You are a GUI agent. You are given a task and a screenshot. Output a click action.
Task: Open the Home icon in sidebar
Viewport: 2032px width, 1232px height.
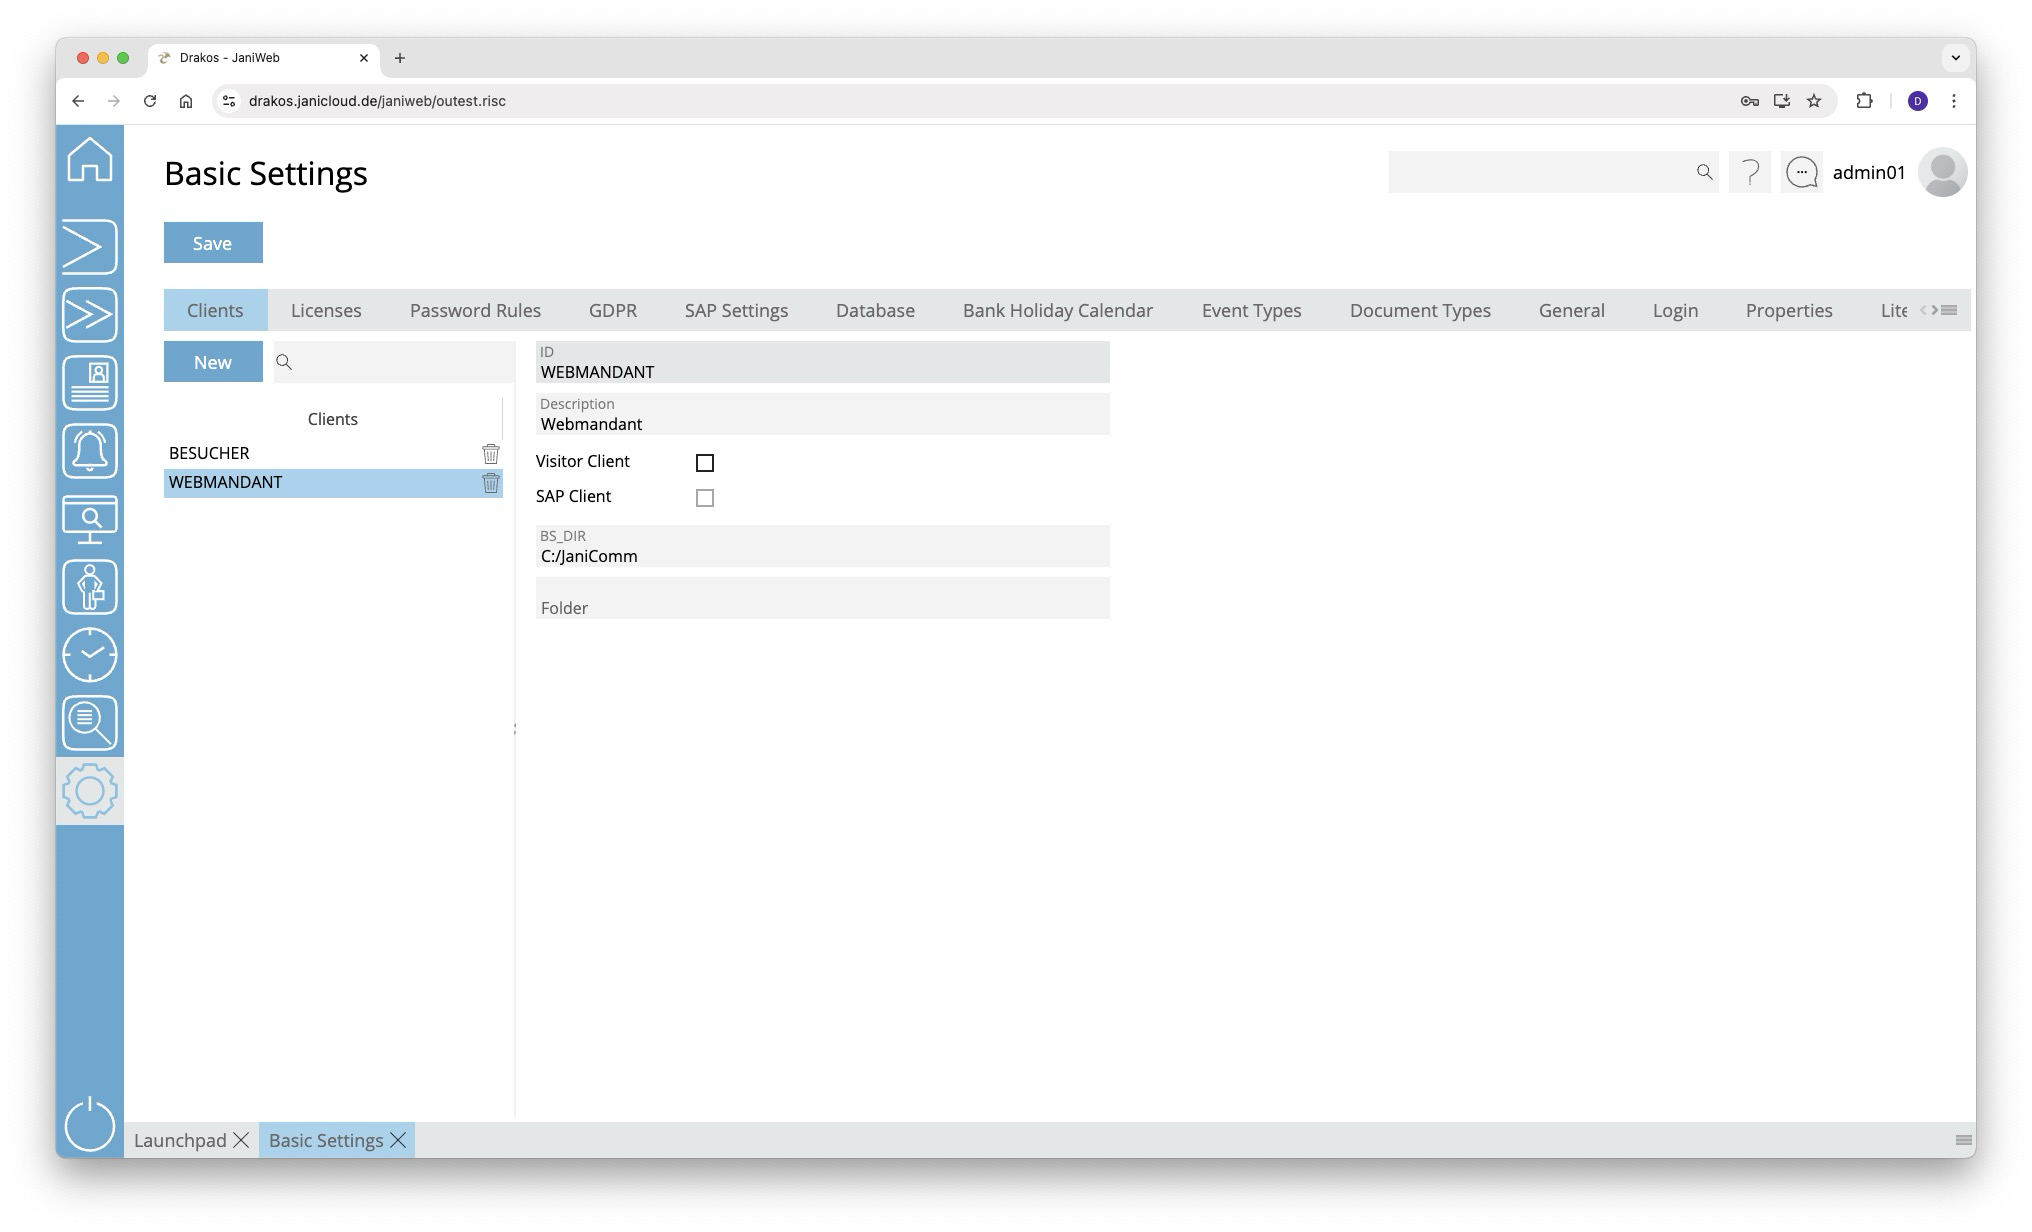[90, 160]
